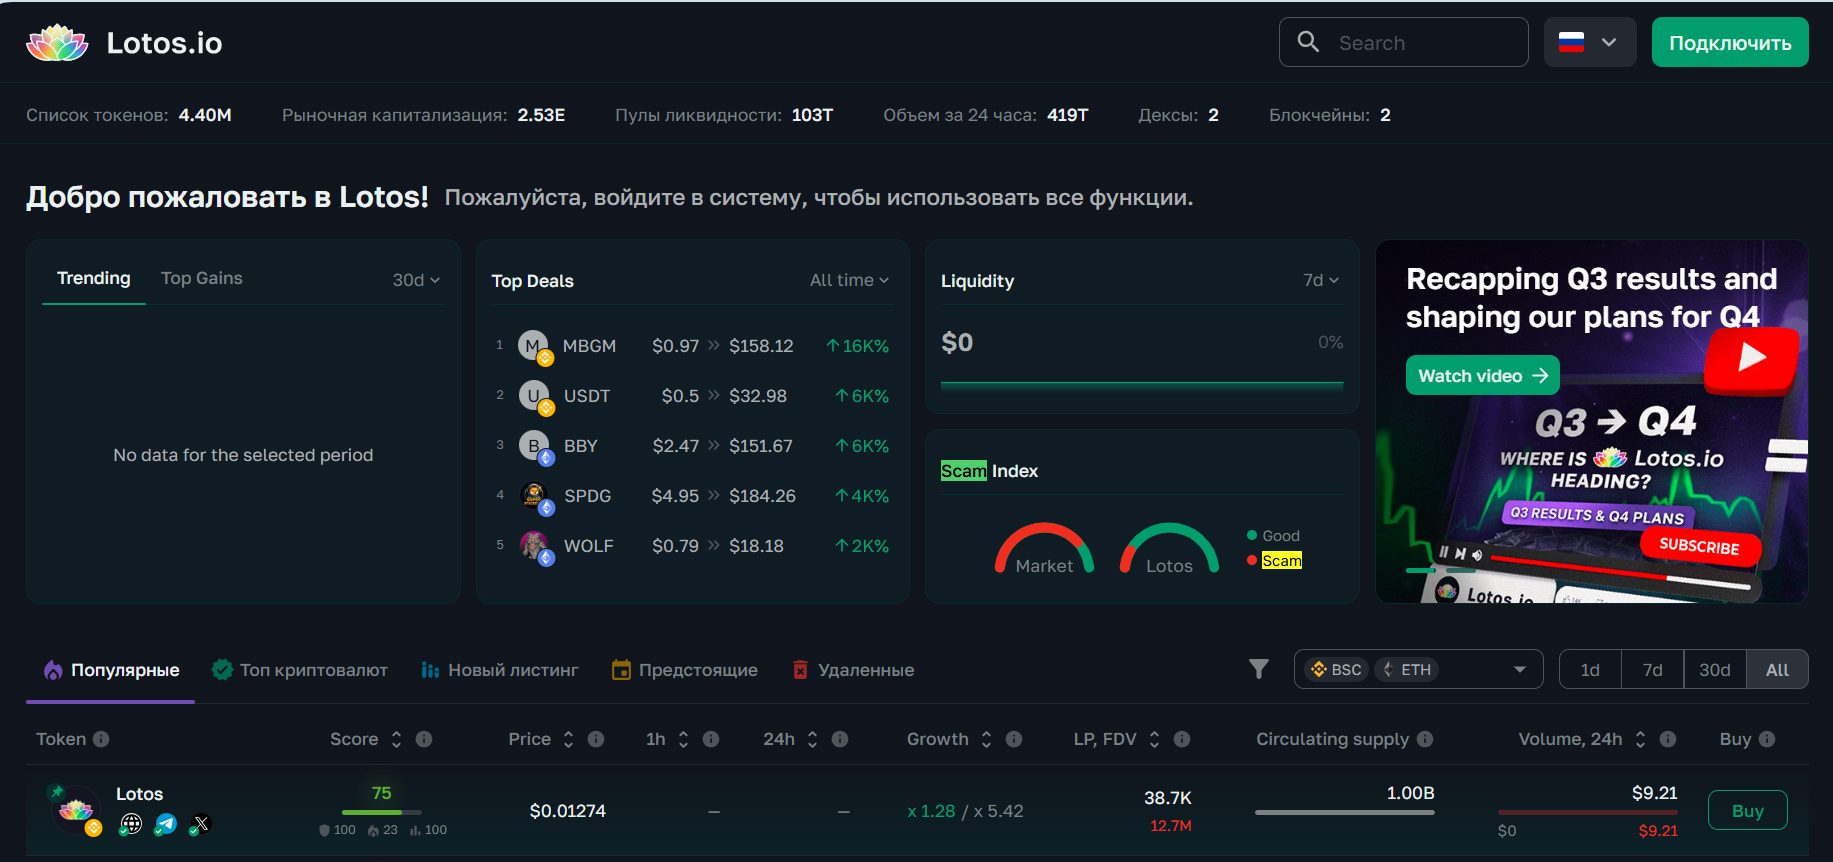Viewport: 1833px width, 862px height.
Task: Toggle the ETH chain chip
Action: pos(1406,670)
